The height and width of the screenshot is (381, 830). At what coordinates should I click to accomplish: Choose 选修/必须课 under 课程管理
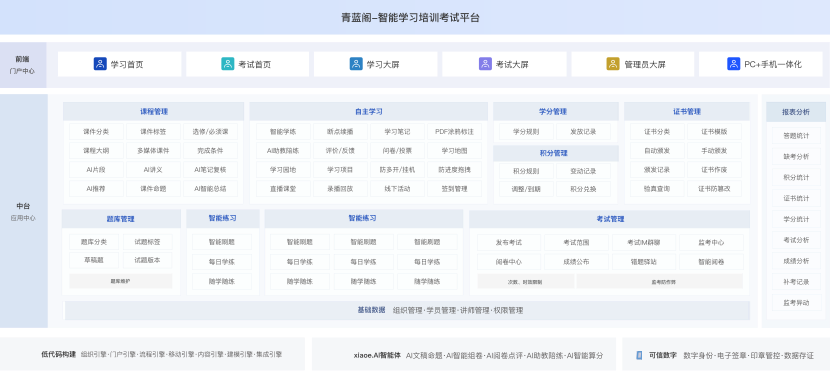pos(210,131)
